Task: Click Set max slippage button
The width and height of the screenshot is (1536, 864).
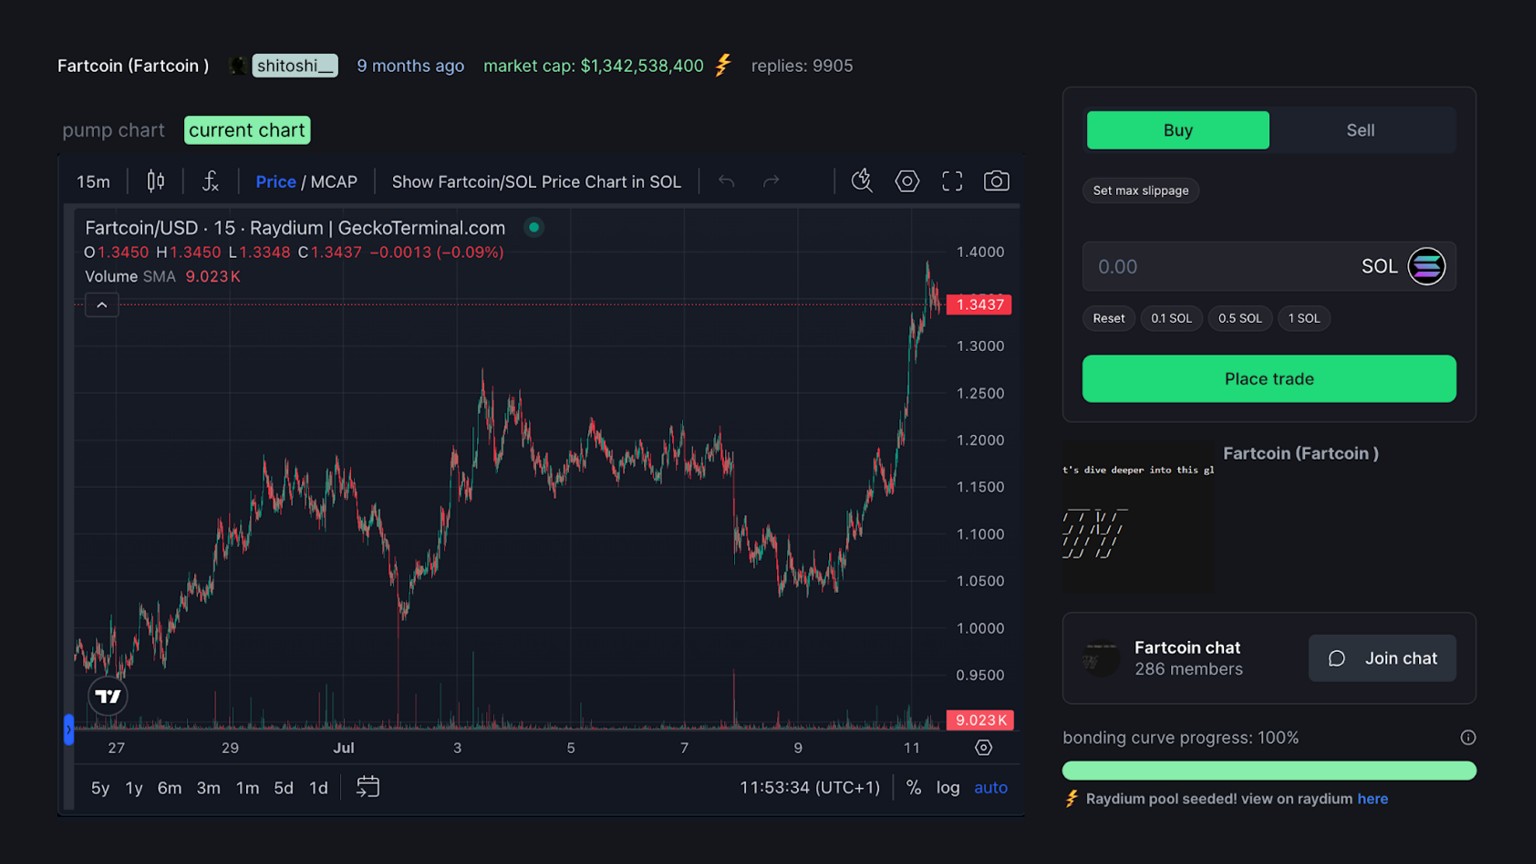Action: click(1141, 190)
